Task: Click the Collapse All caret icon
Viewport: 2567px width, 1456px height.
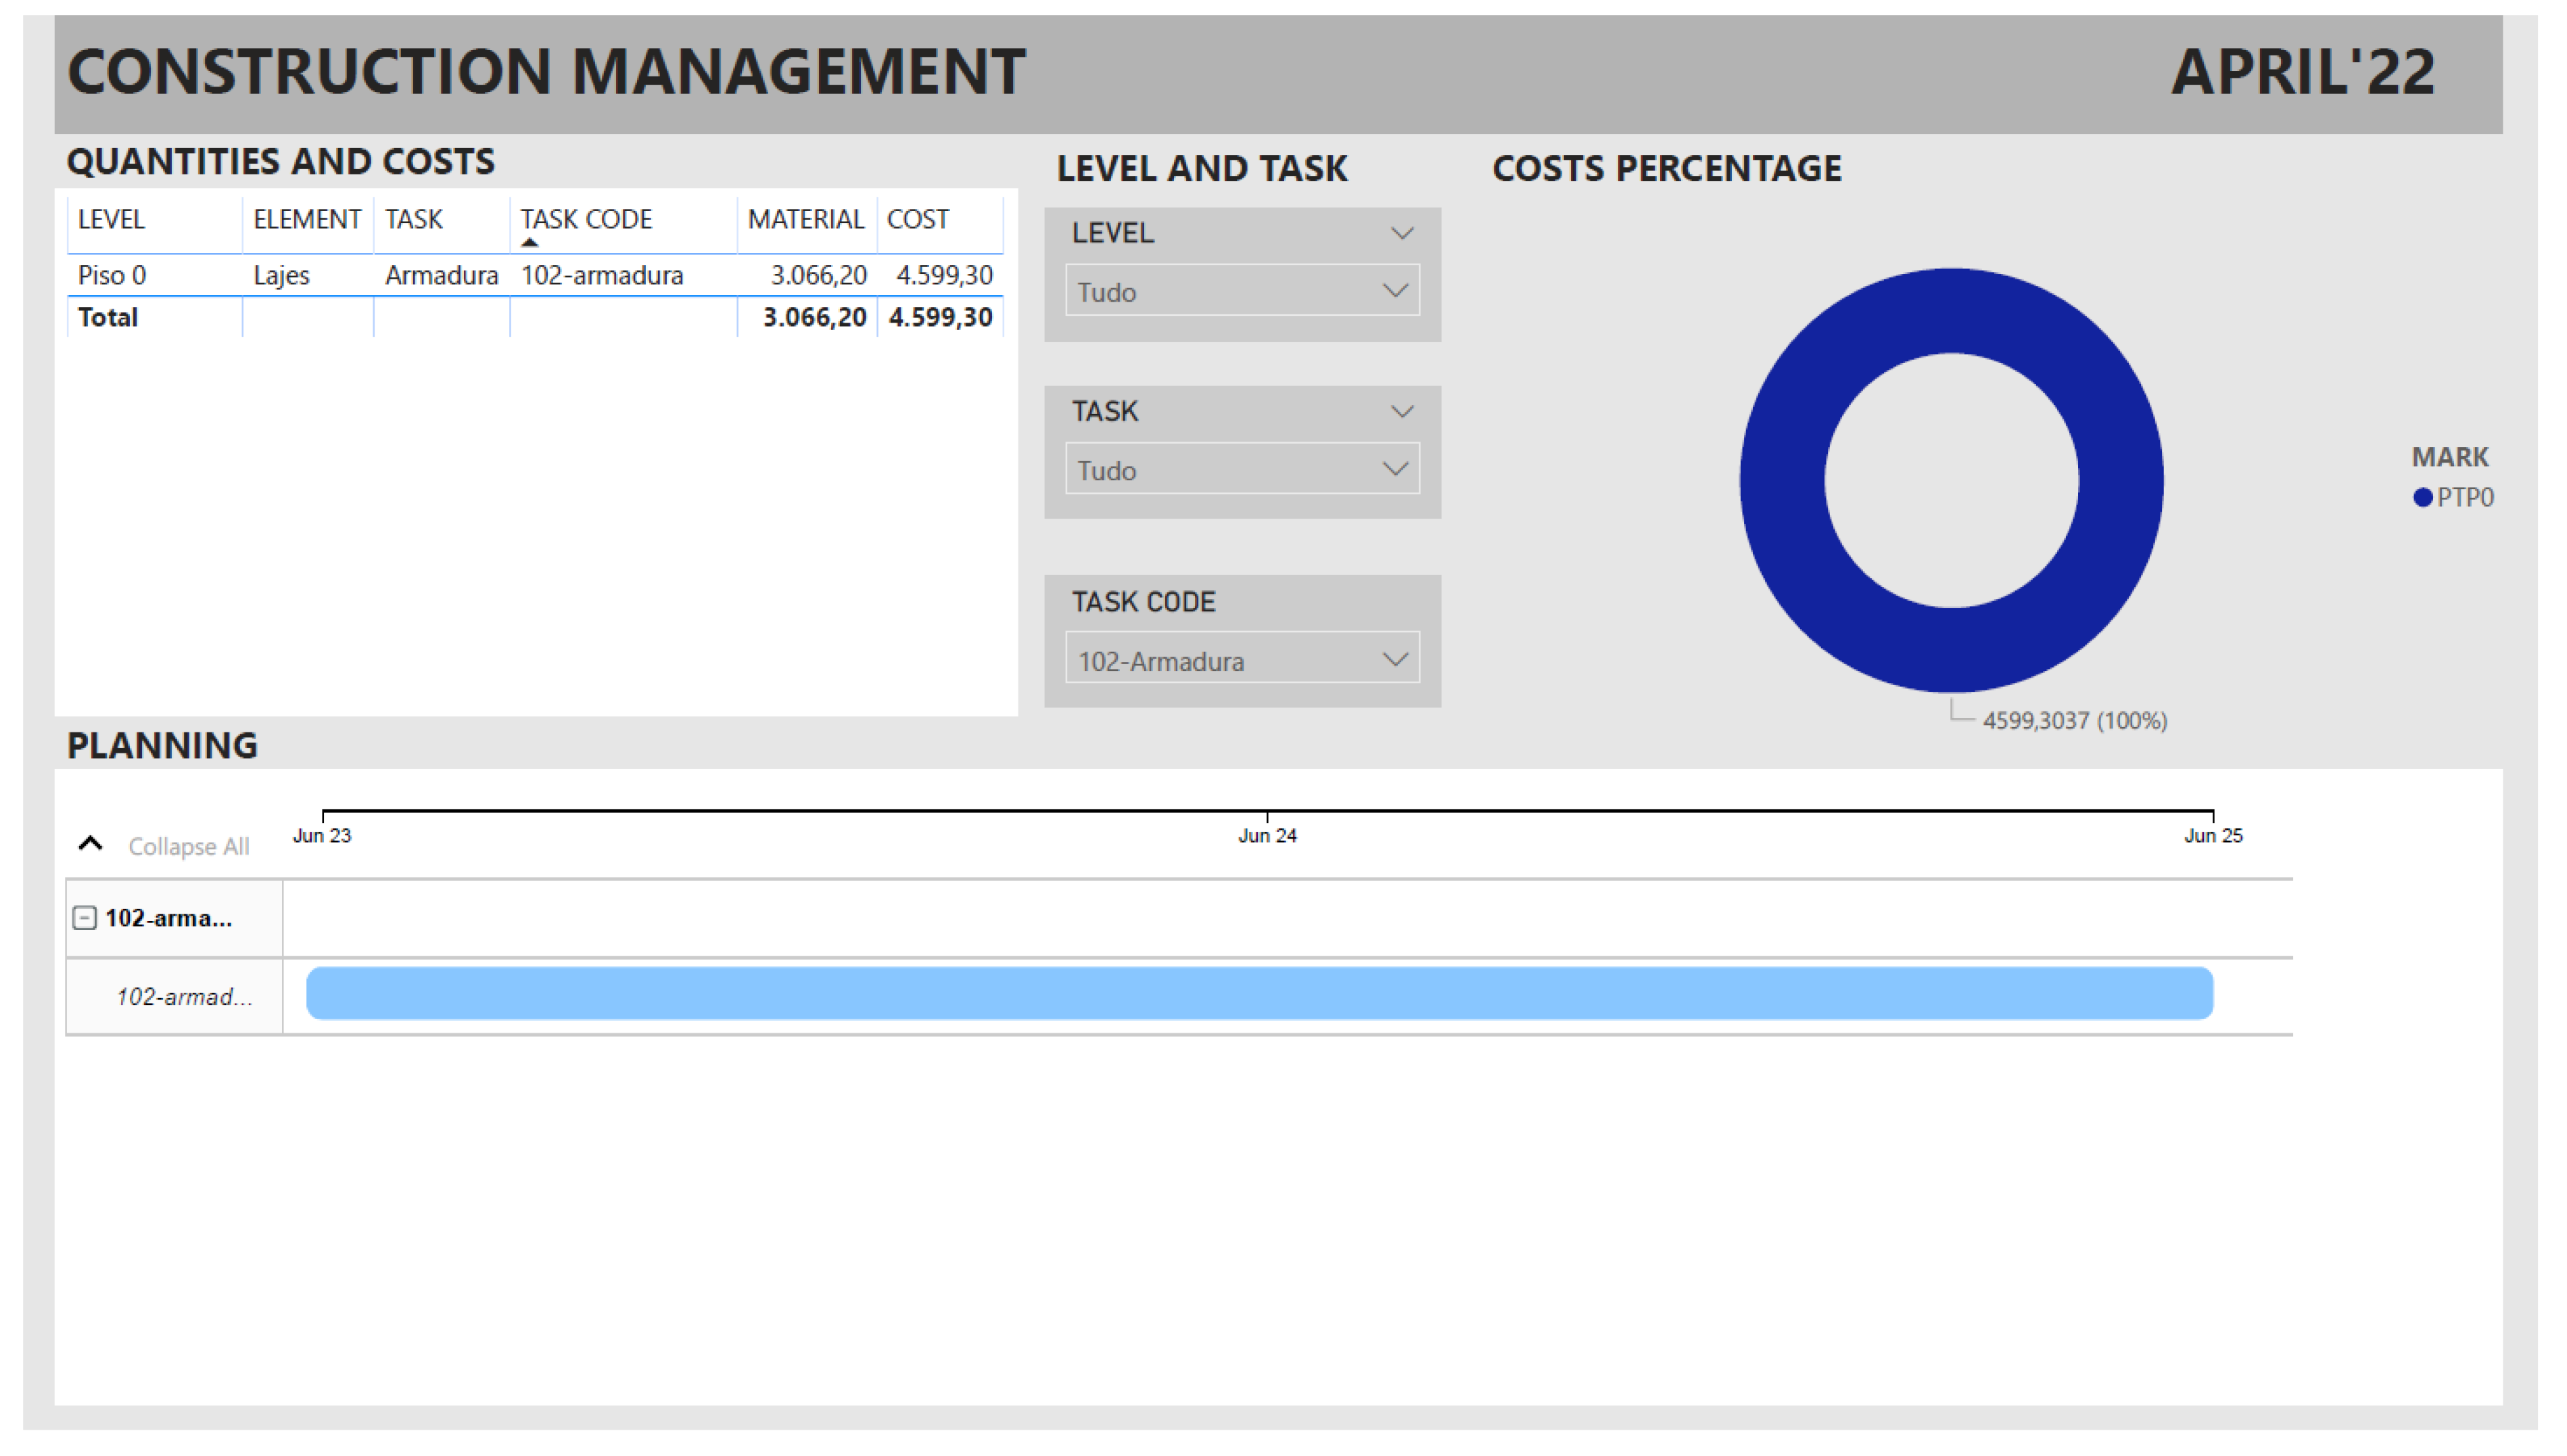Action: click(x=90, y=844)
